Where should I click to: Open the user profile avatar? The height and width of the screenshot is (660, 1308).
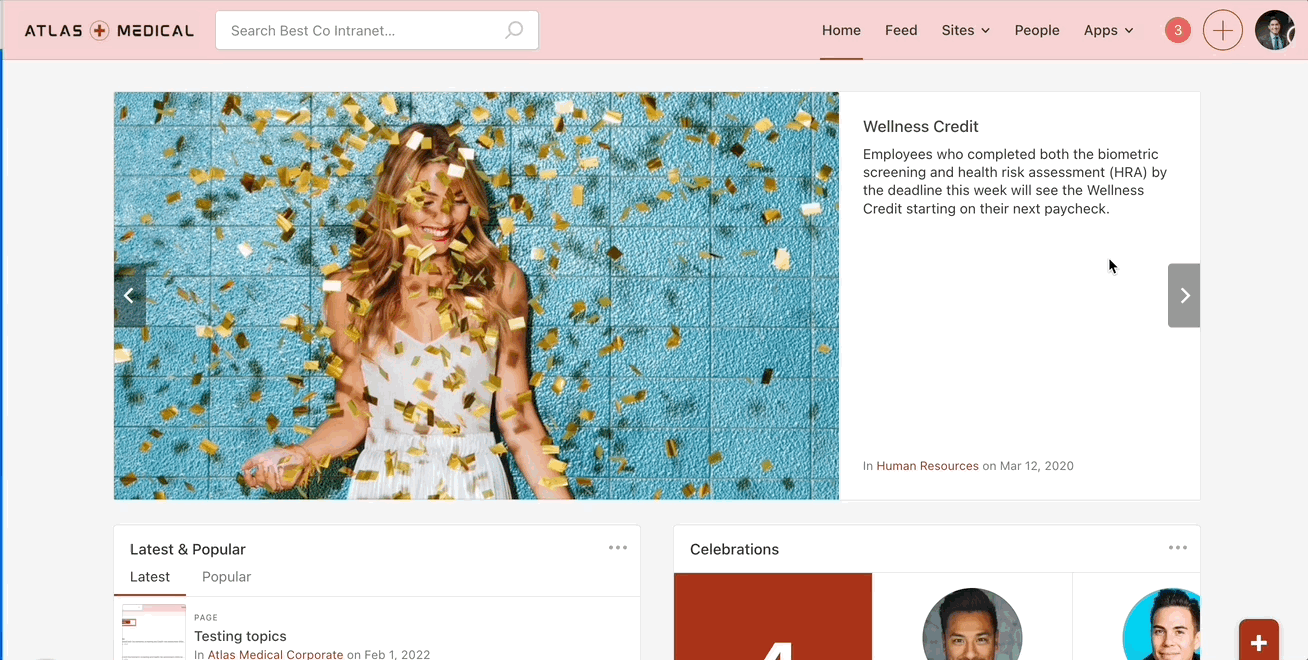point(1275,31)
